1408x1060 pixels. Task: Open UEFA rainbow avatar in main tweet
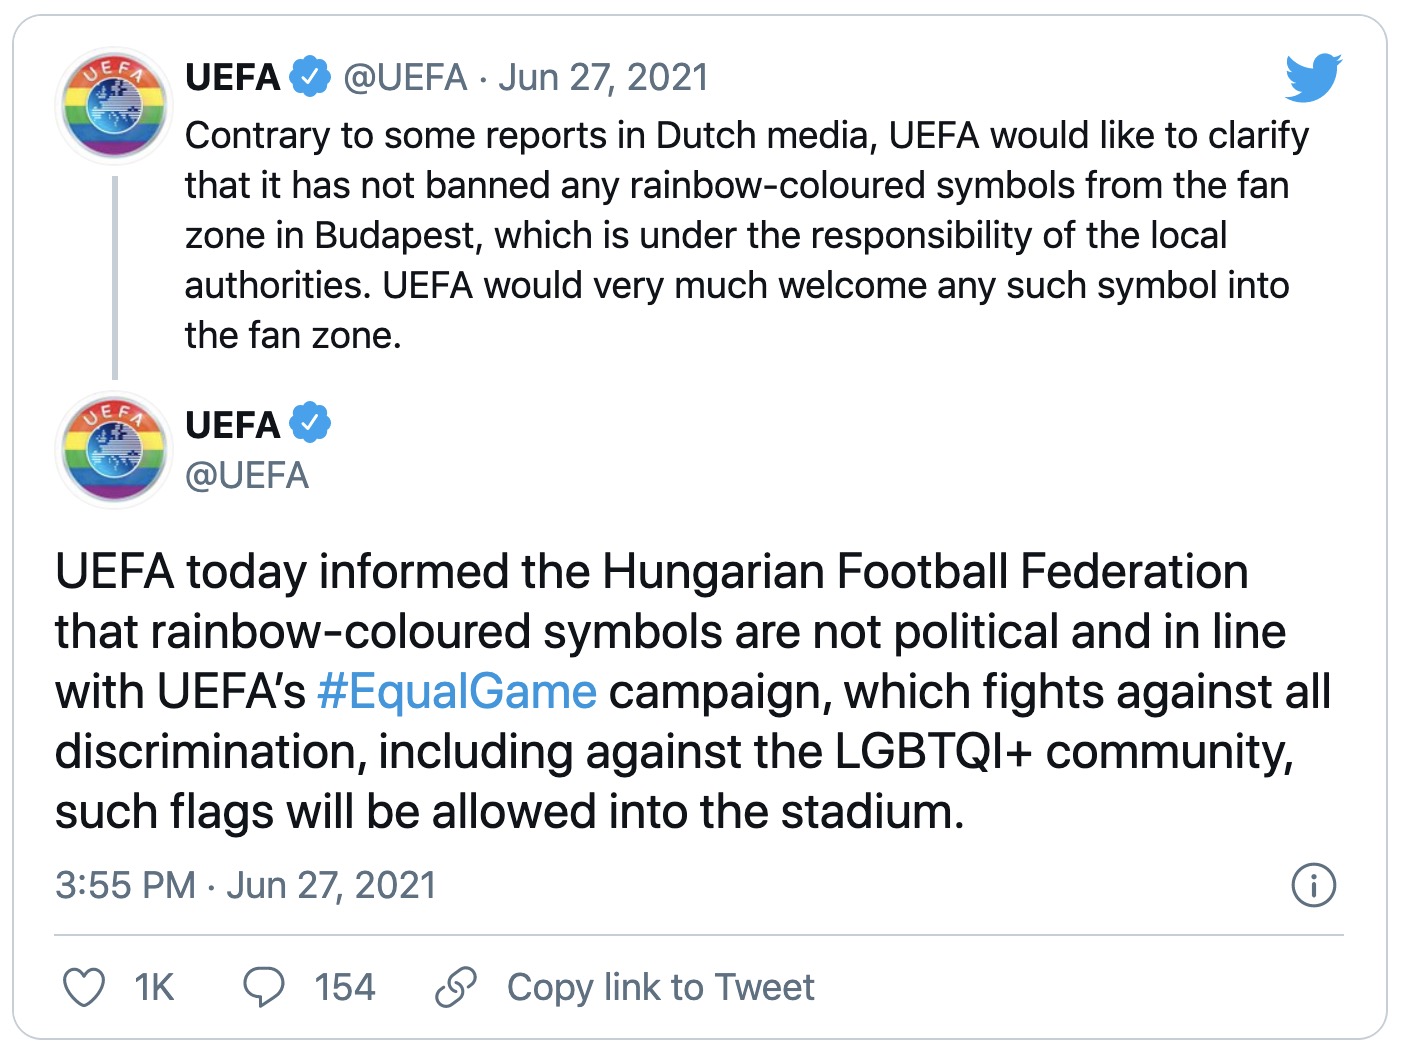114,450
